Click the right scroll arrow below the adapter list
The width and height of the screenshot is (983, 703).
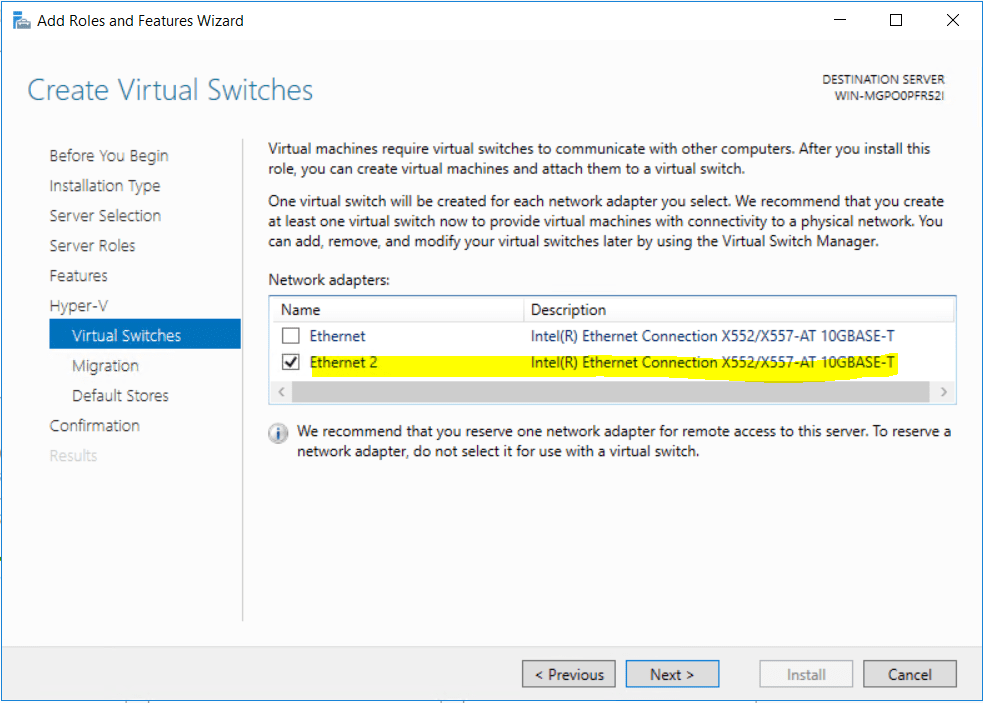(943, 392)
